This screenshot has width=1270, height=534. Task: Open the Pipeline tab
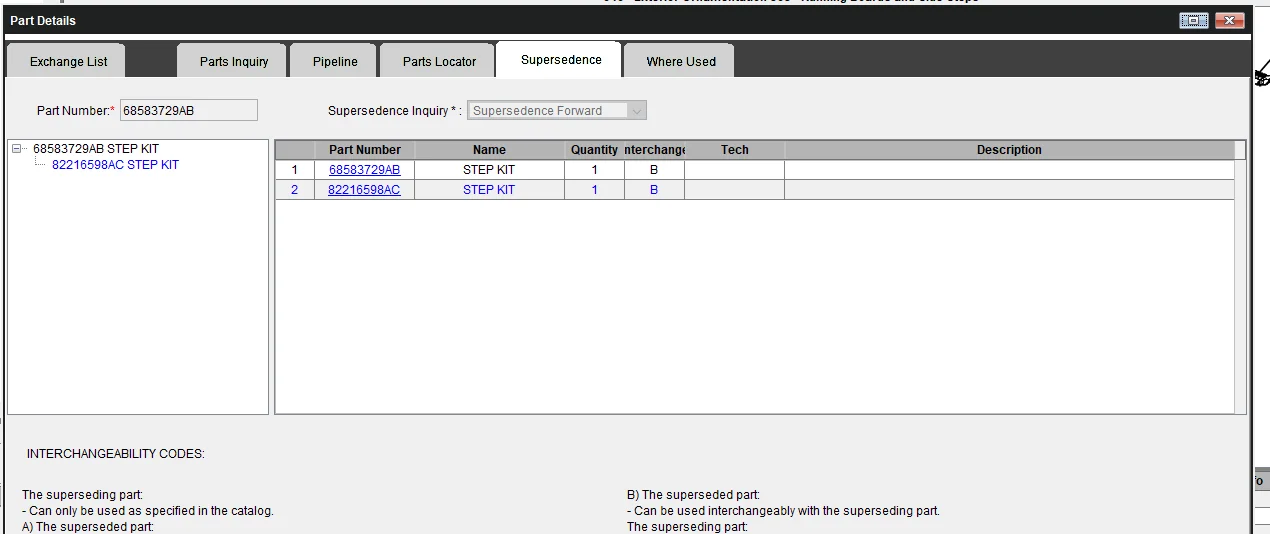coord(335,61)
